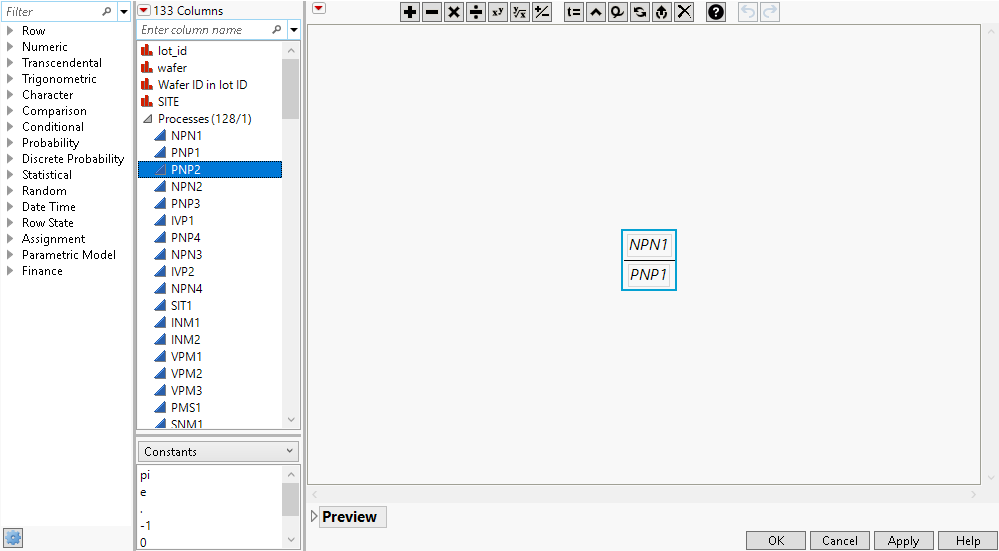This screenshot has height=551, width=999.
Task: Click the insert caret button
Action: pos(596,12)
